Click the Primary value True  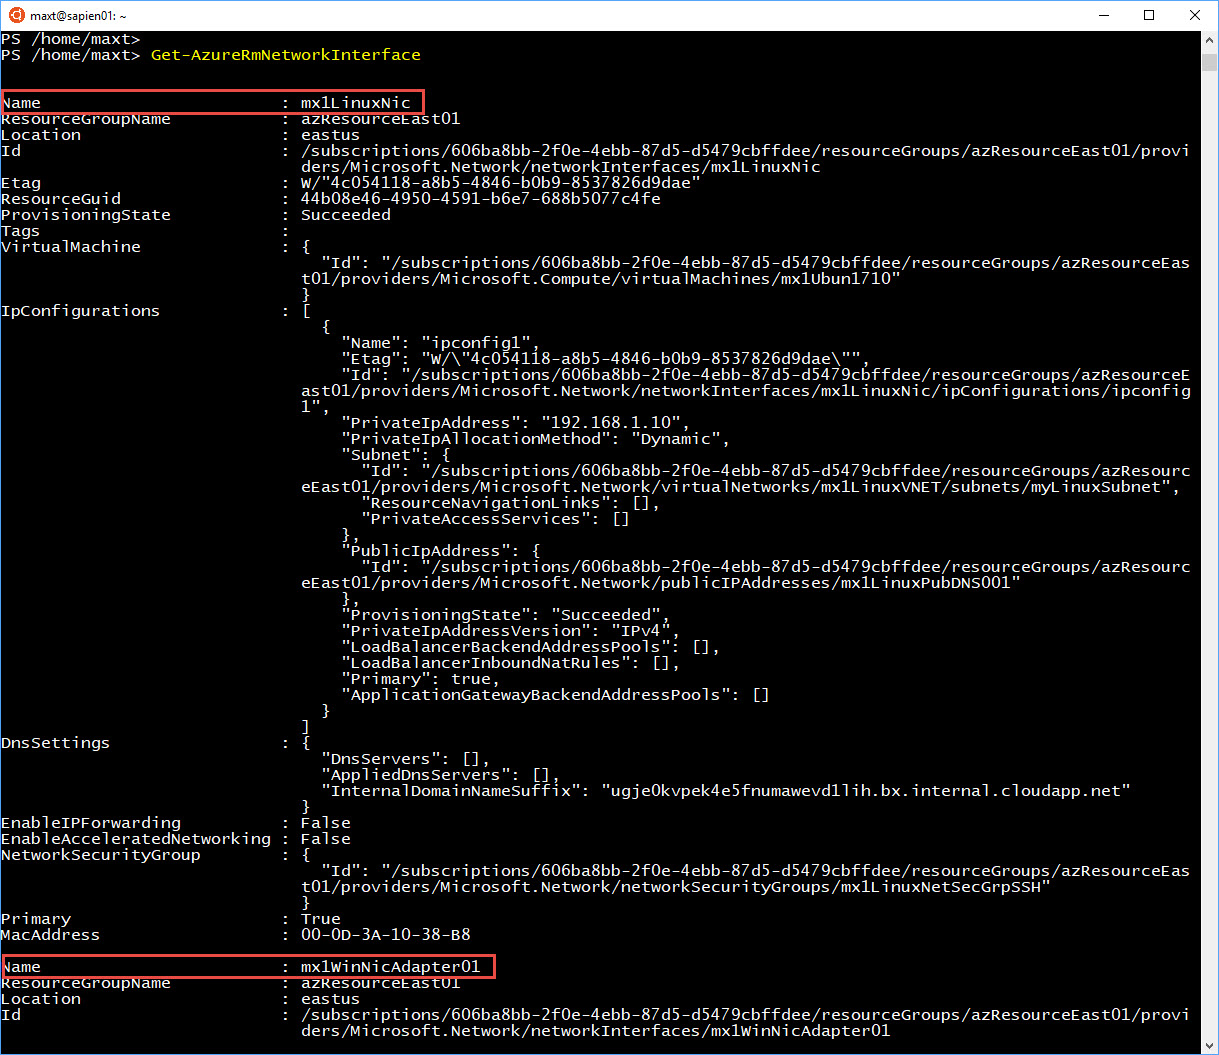point(321,919)
